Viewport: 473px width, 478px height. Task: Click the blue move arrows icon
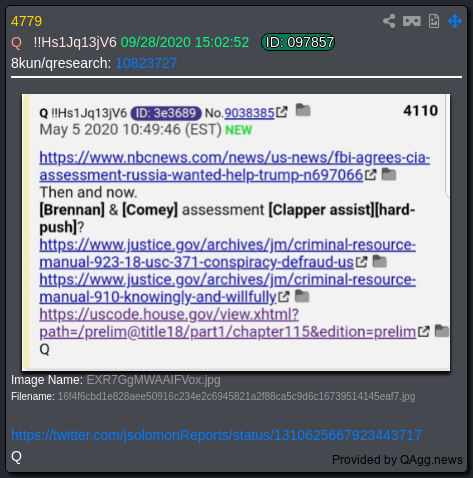[455, 21]
